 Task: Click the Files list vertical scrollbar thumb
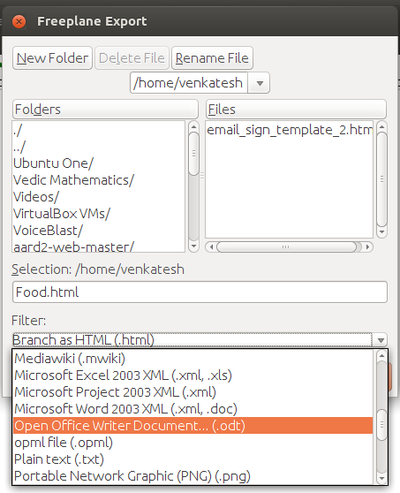[x=382, y=179]
